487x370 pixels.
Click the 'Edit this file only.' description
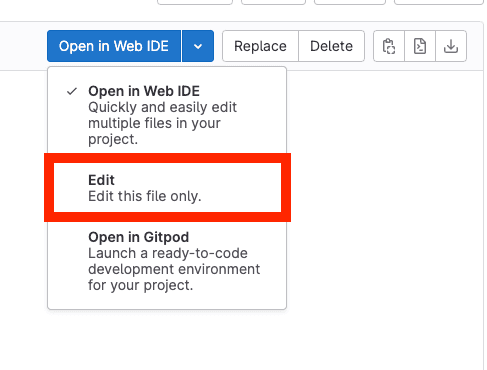[145, 196]
